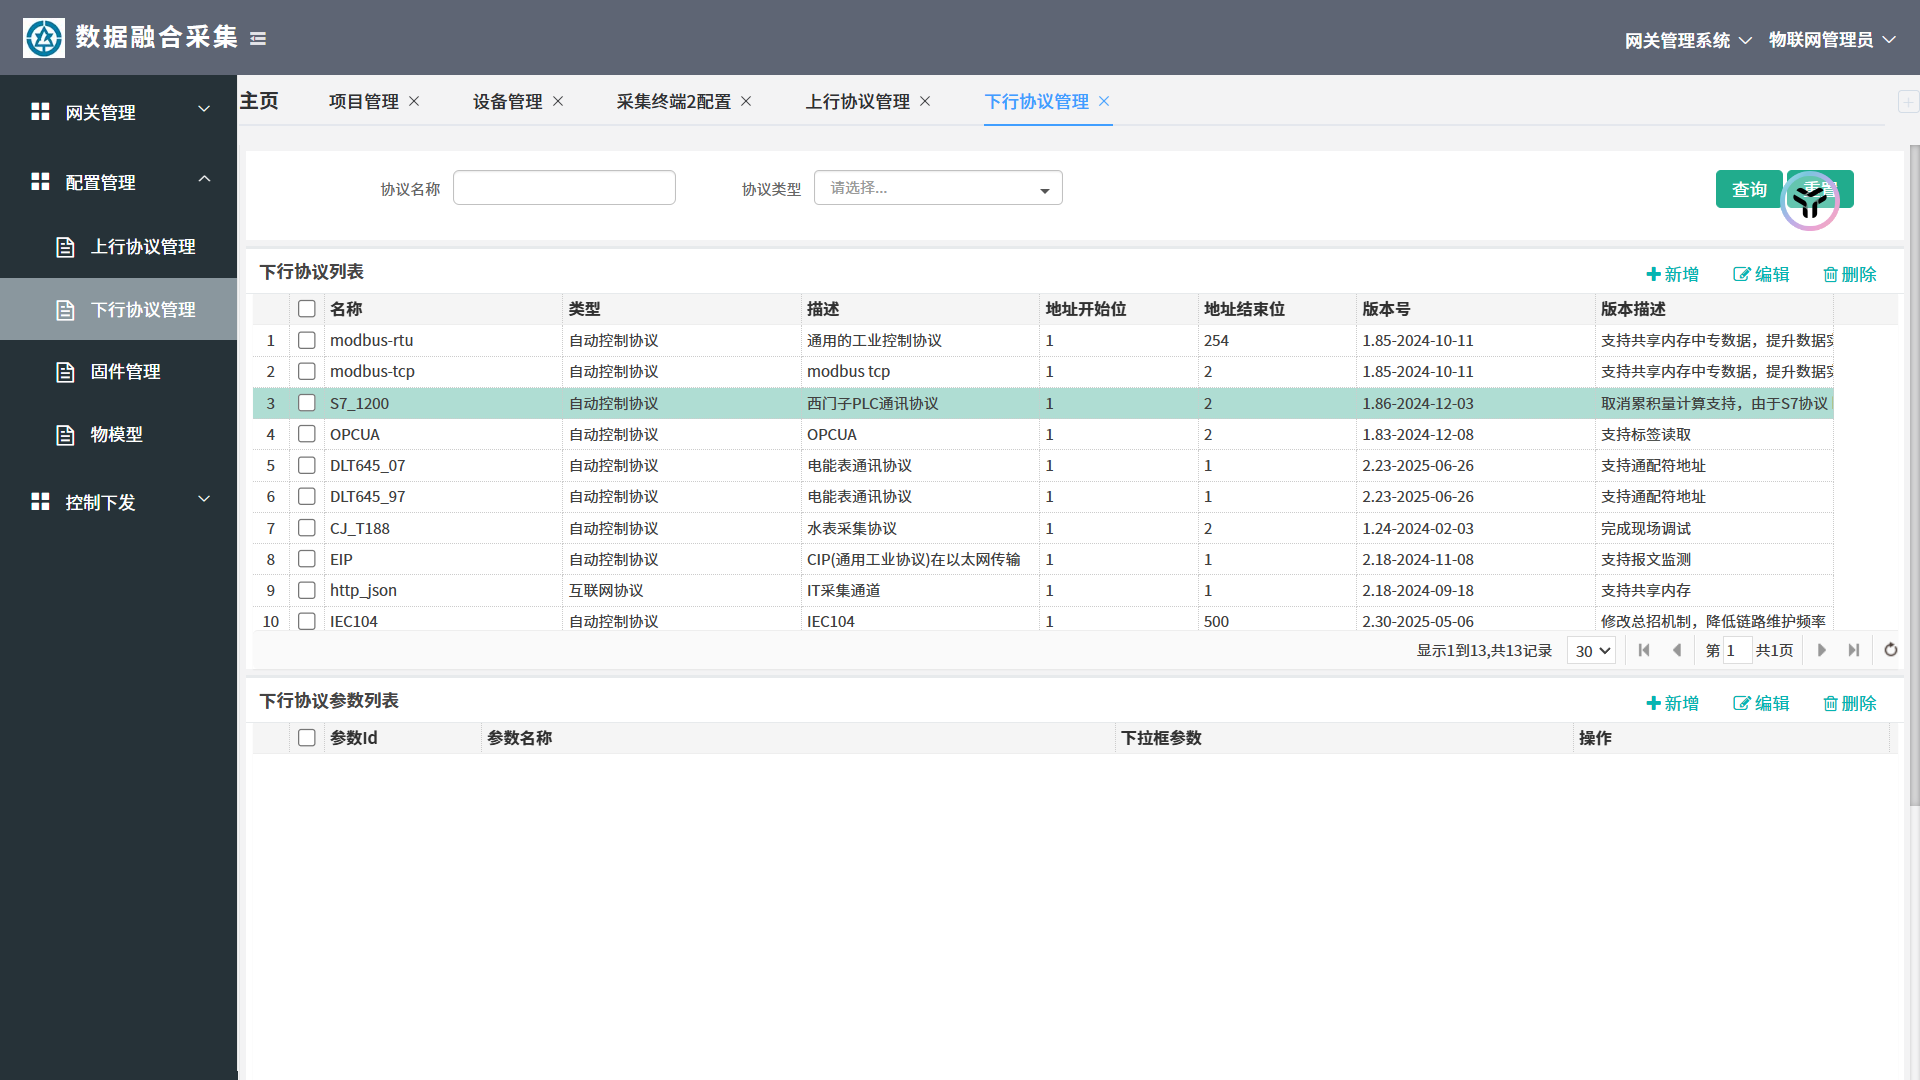Screen dimensions: 1920x1080
Task: Toggle the select-all checkbox in the protocol list header
Action: coord(307,309)
